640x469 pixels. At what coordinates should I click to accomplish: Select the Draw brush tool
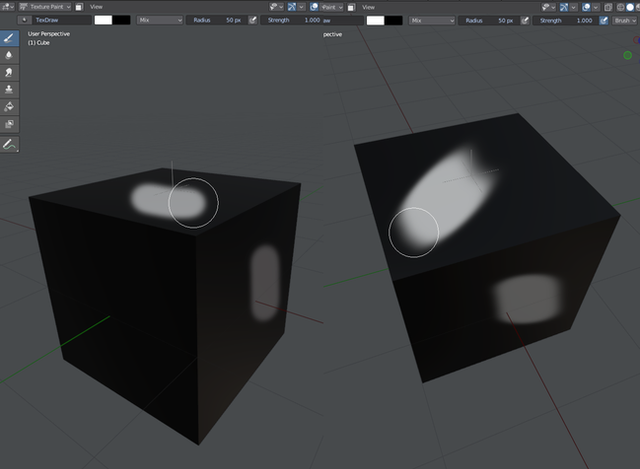pos(9,38)
